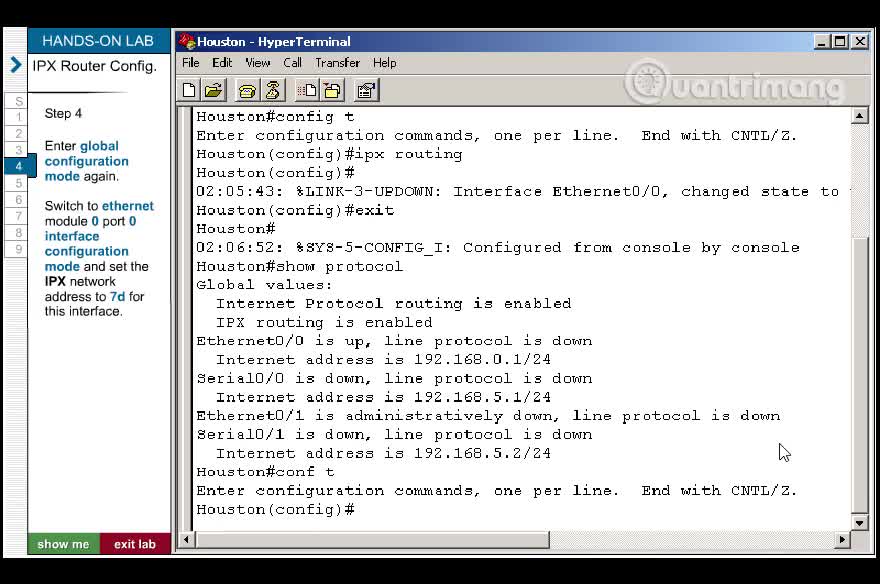
Task: Click the exit lab button
Action: (x=135, y=544)
